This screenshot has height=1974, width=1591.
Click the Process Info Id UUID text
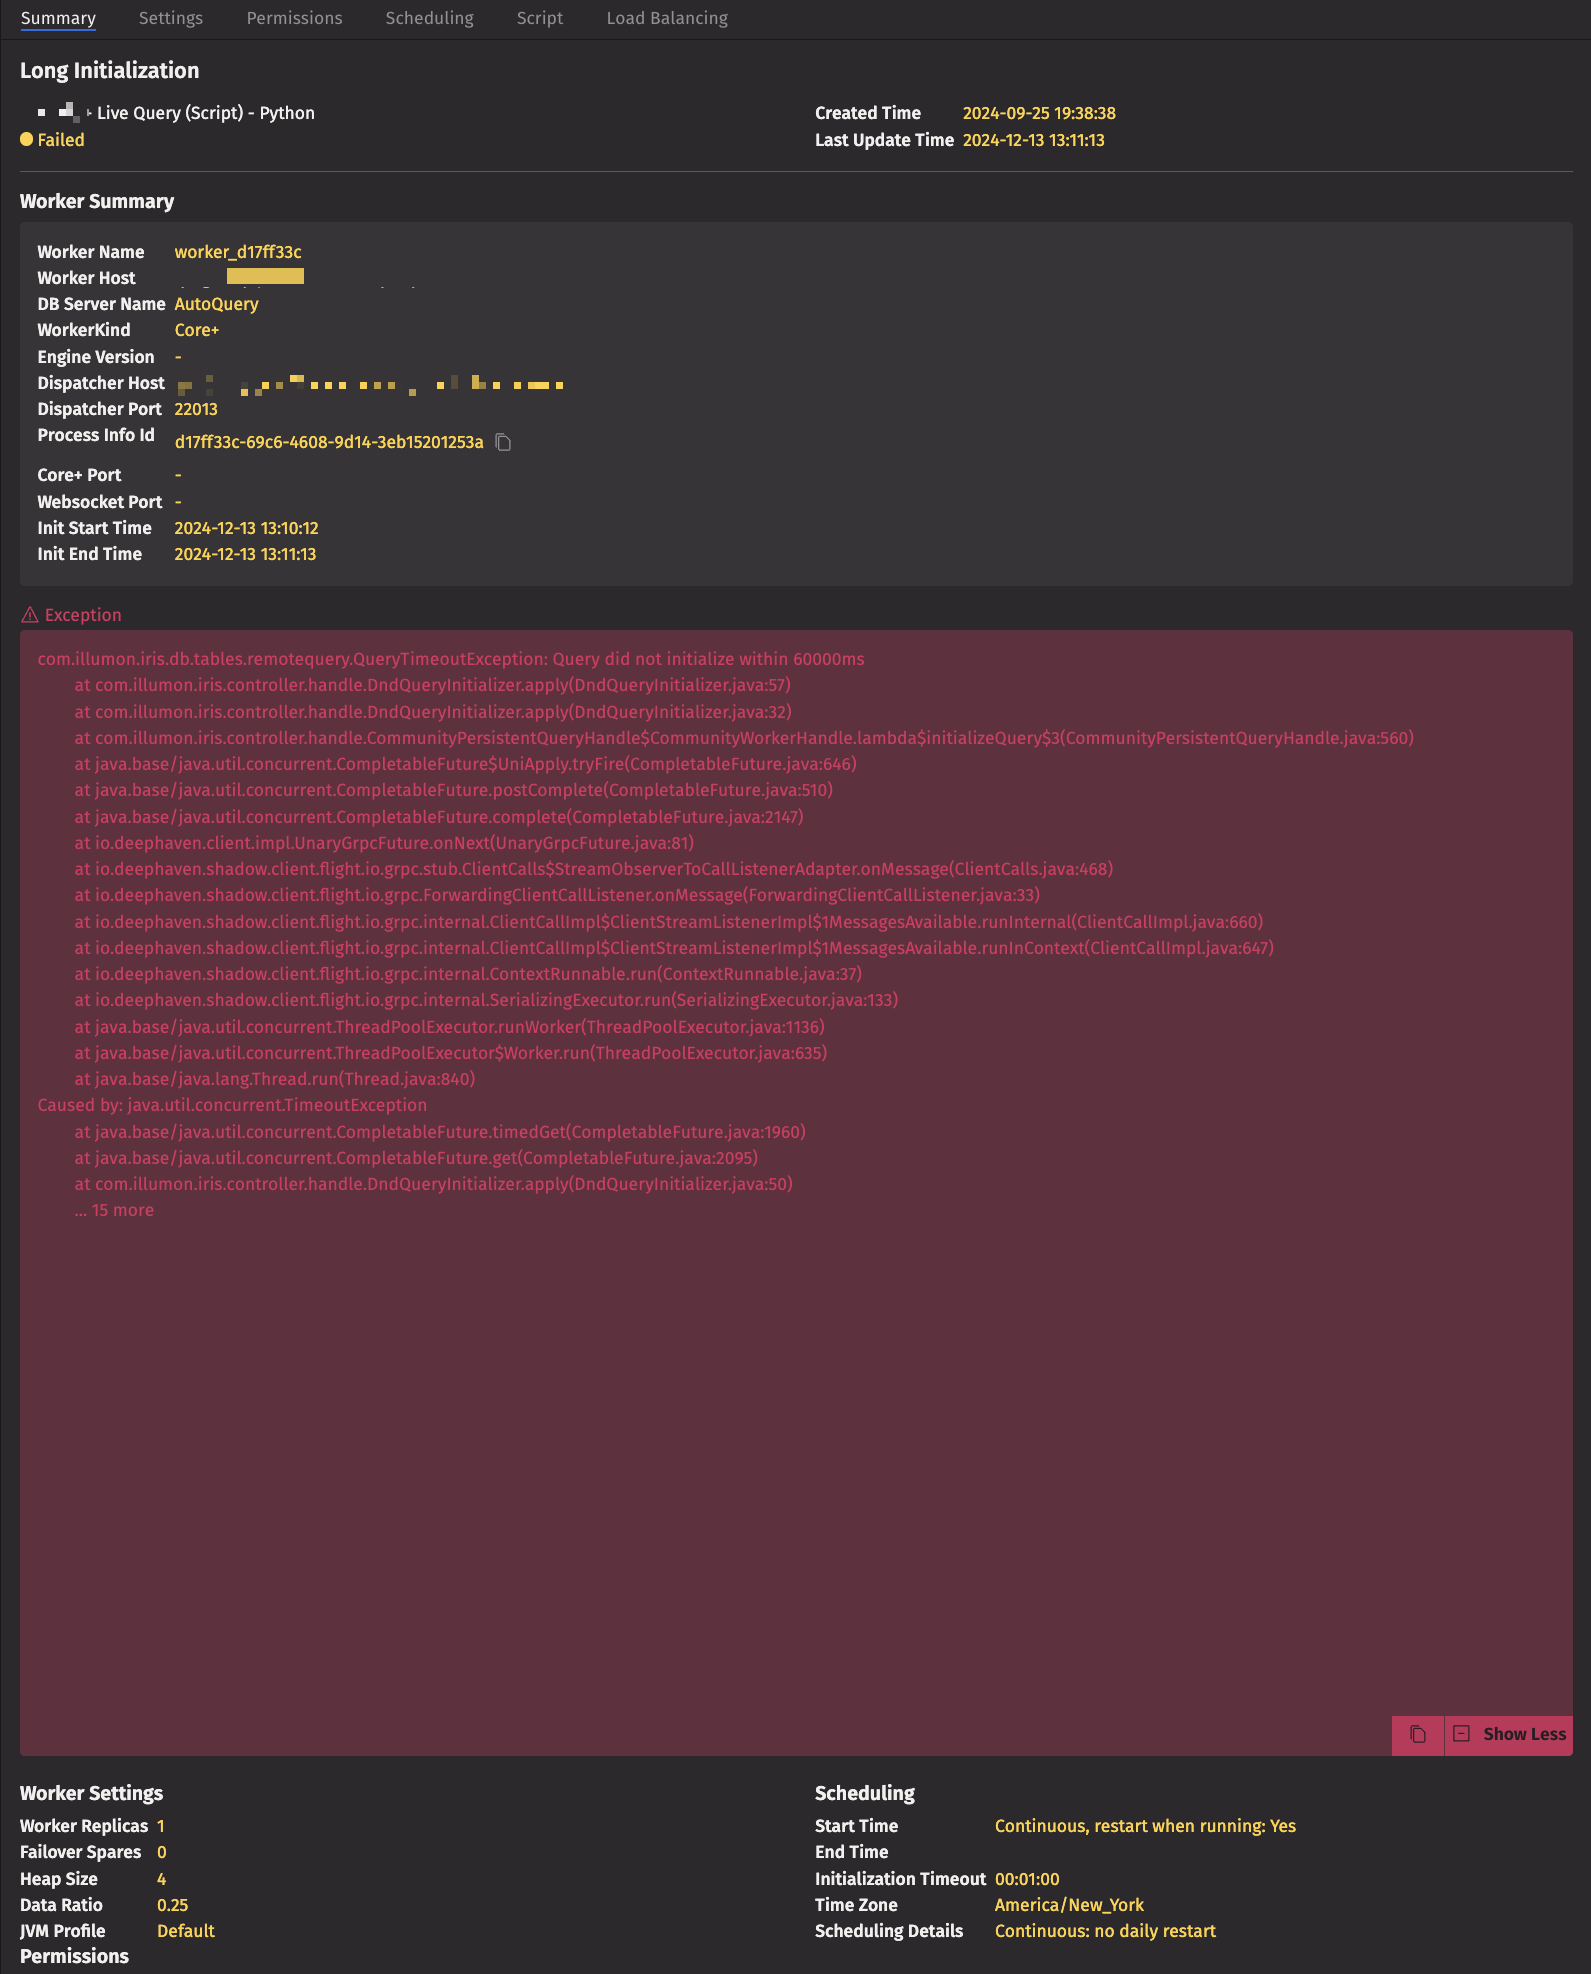tap(329, 442)
